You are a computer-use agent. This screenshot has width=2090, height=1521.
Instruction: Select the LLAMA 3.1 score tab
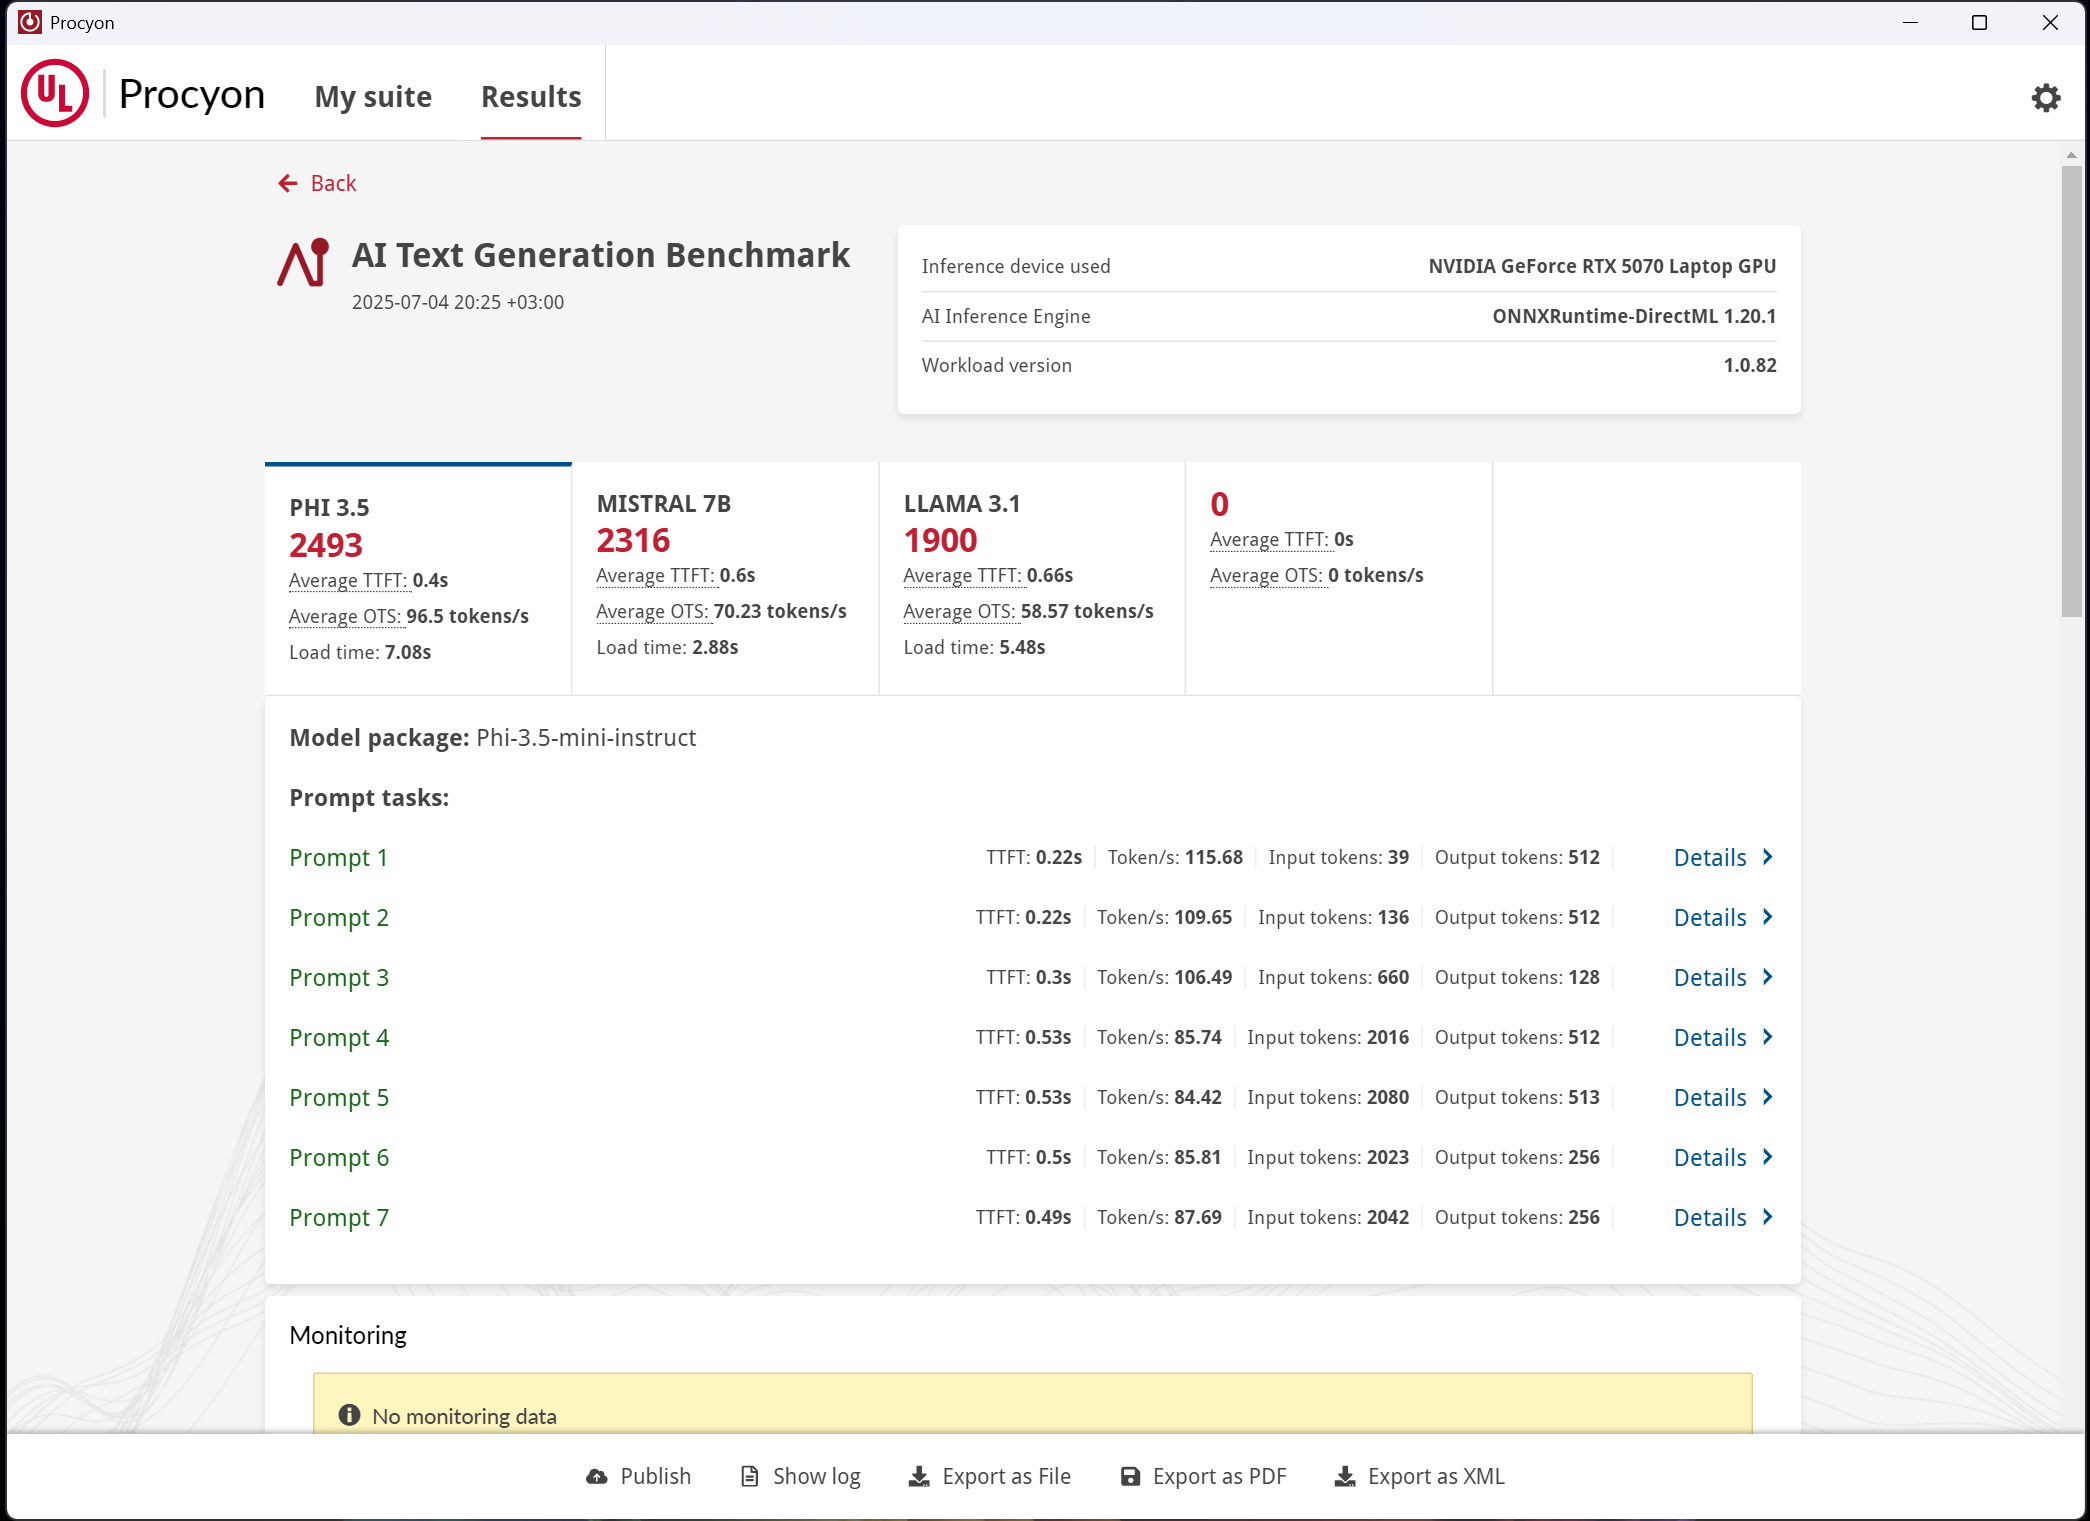(1032, 578)
